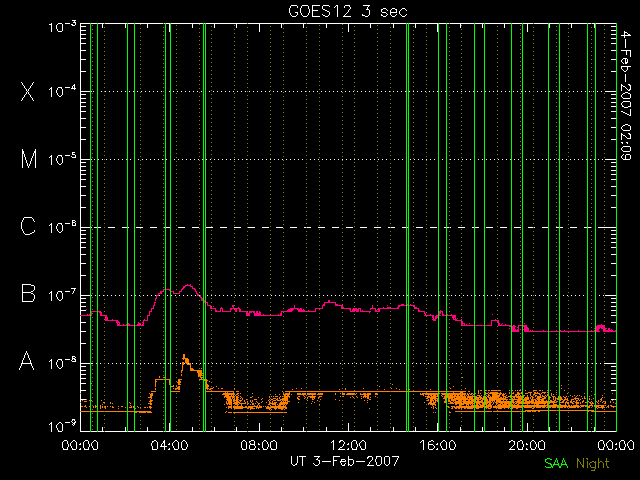This screenshot has width=640, height=480.
Task: Click the 4-Feb-2007 02:09 timestamp
Action: point(625,95)
